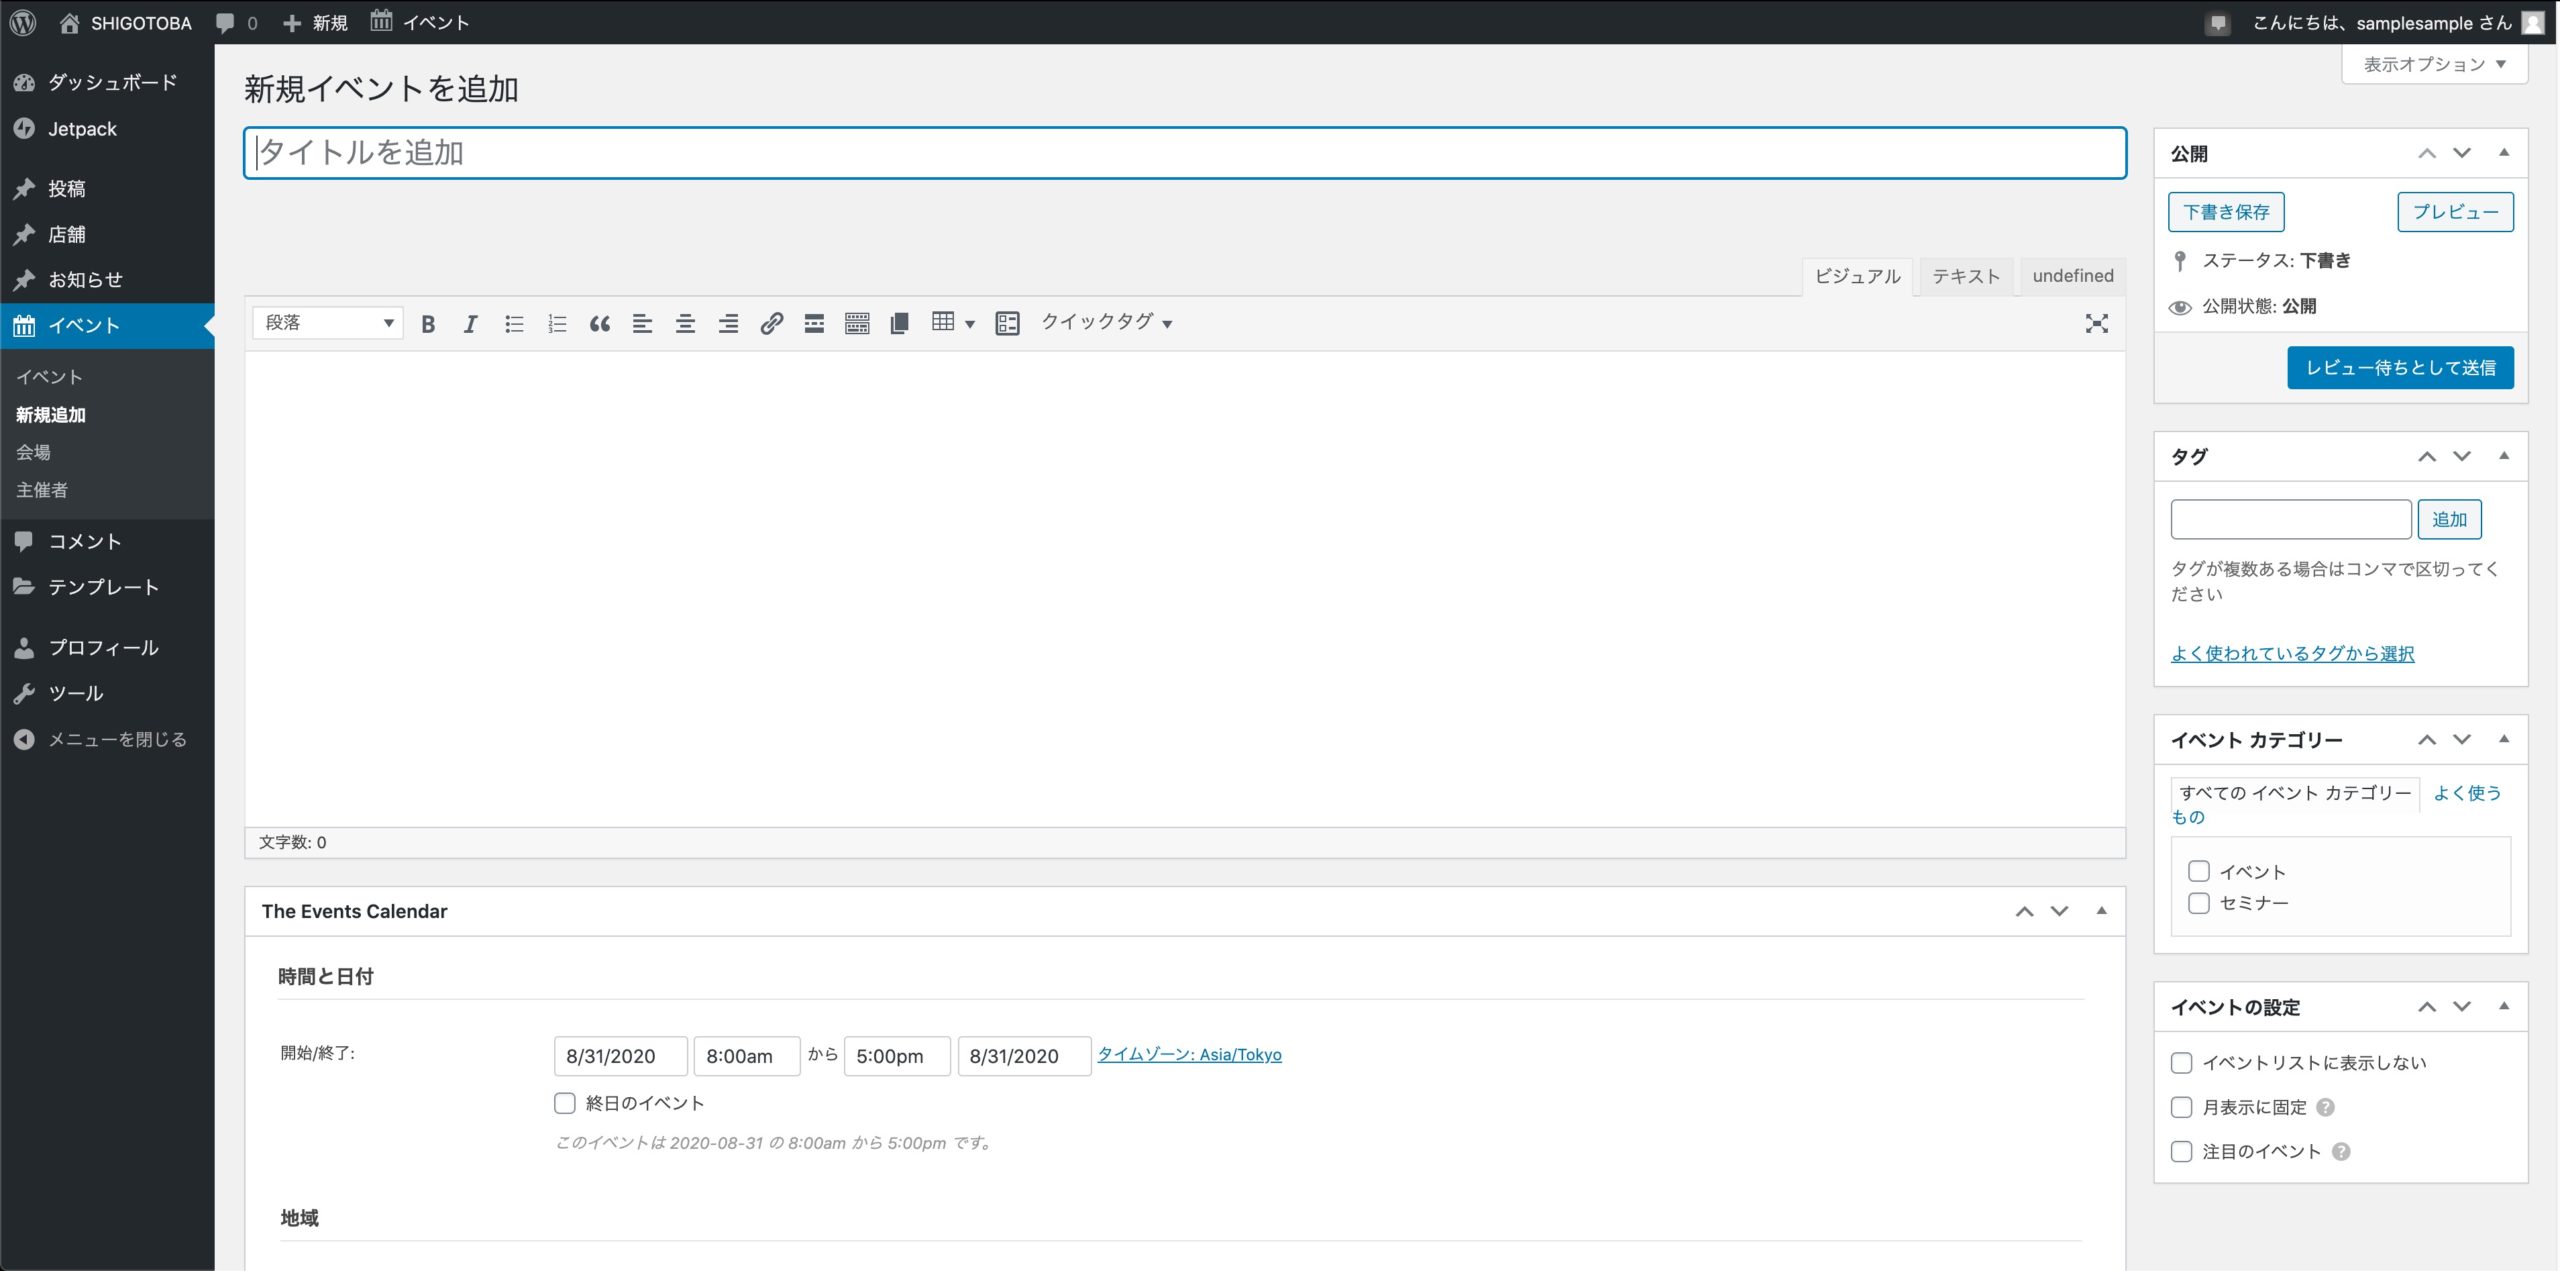Viewport: 2560px width, 1271px height.
Task: Switch to テキスト editor tab
Action: tap(1966, 276)
